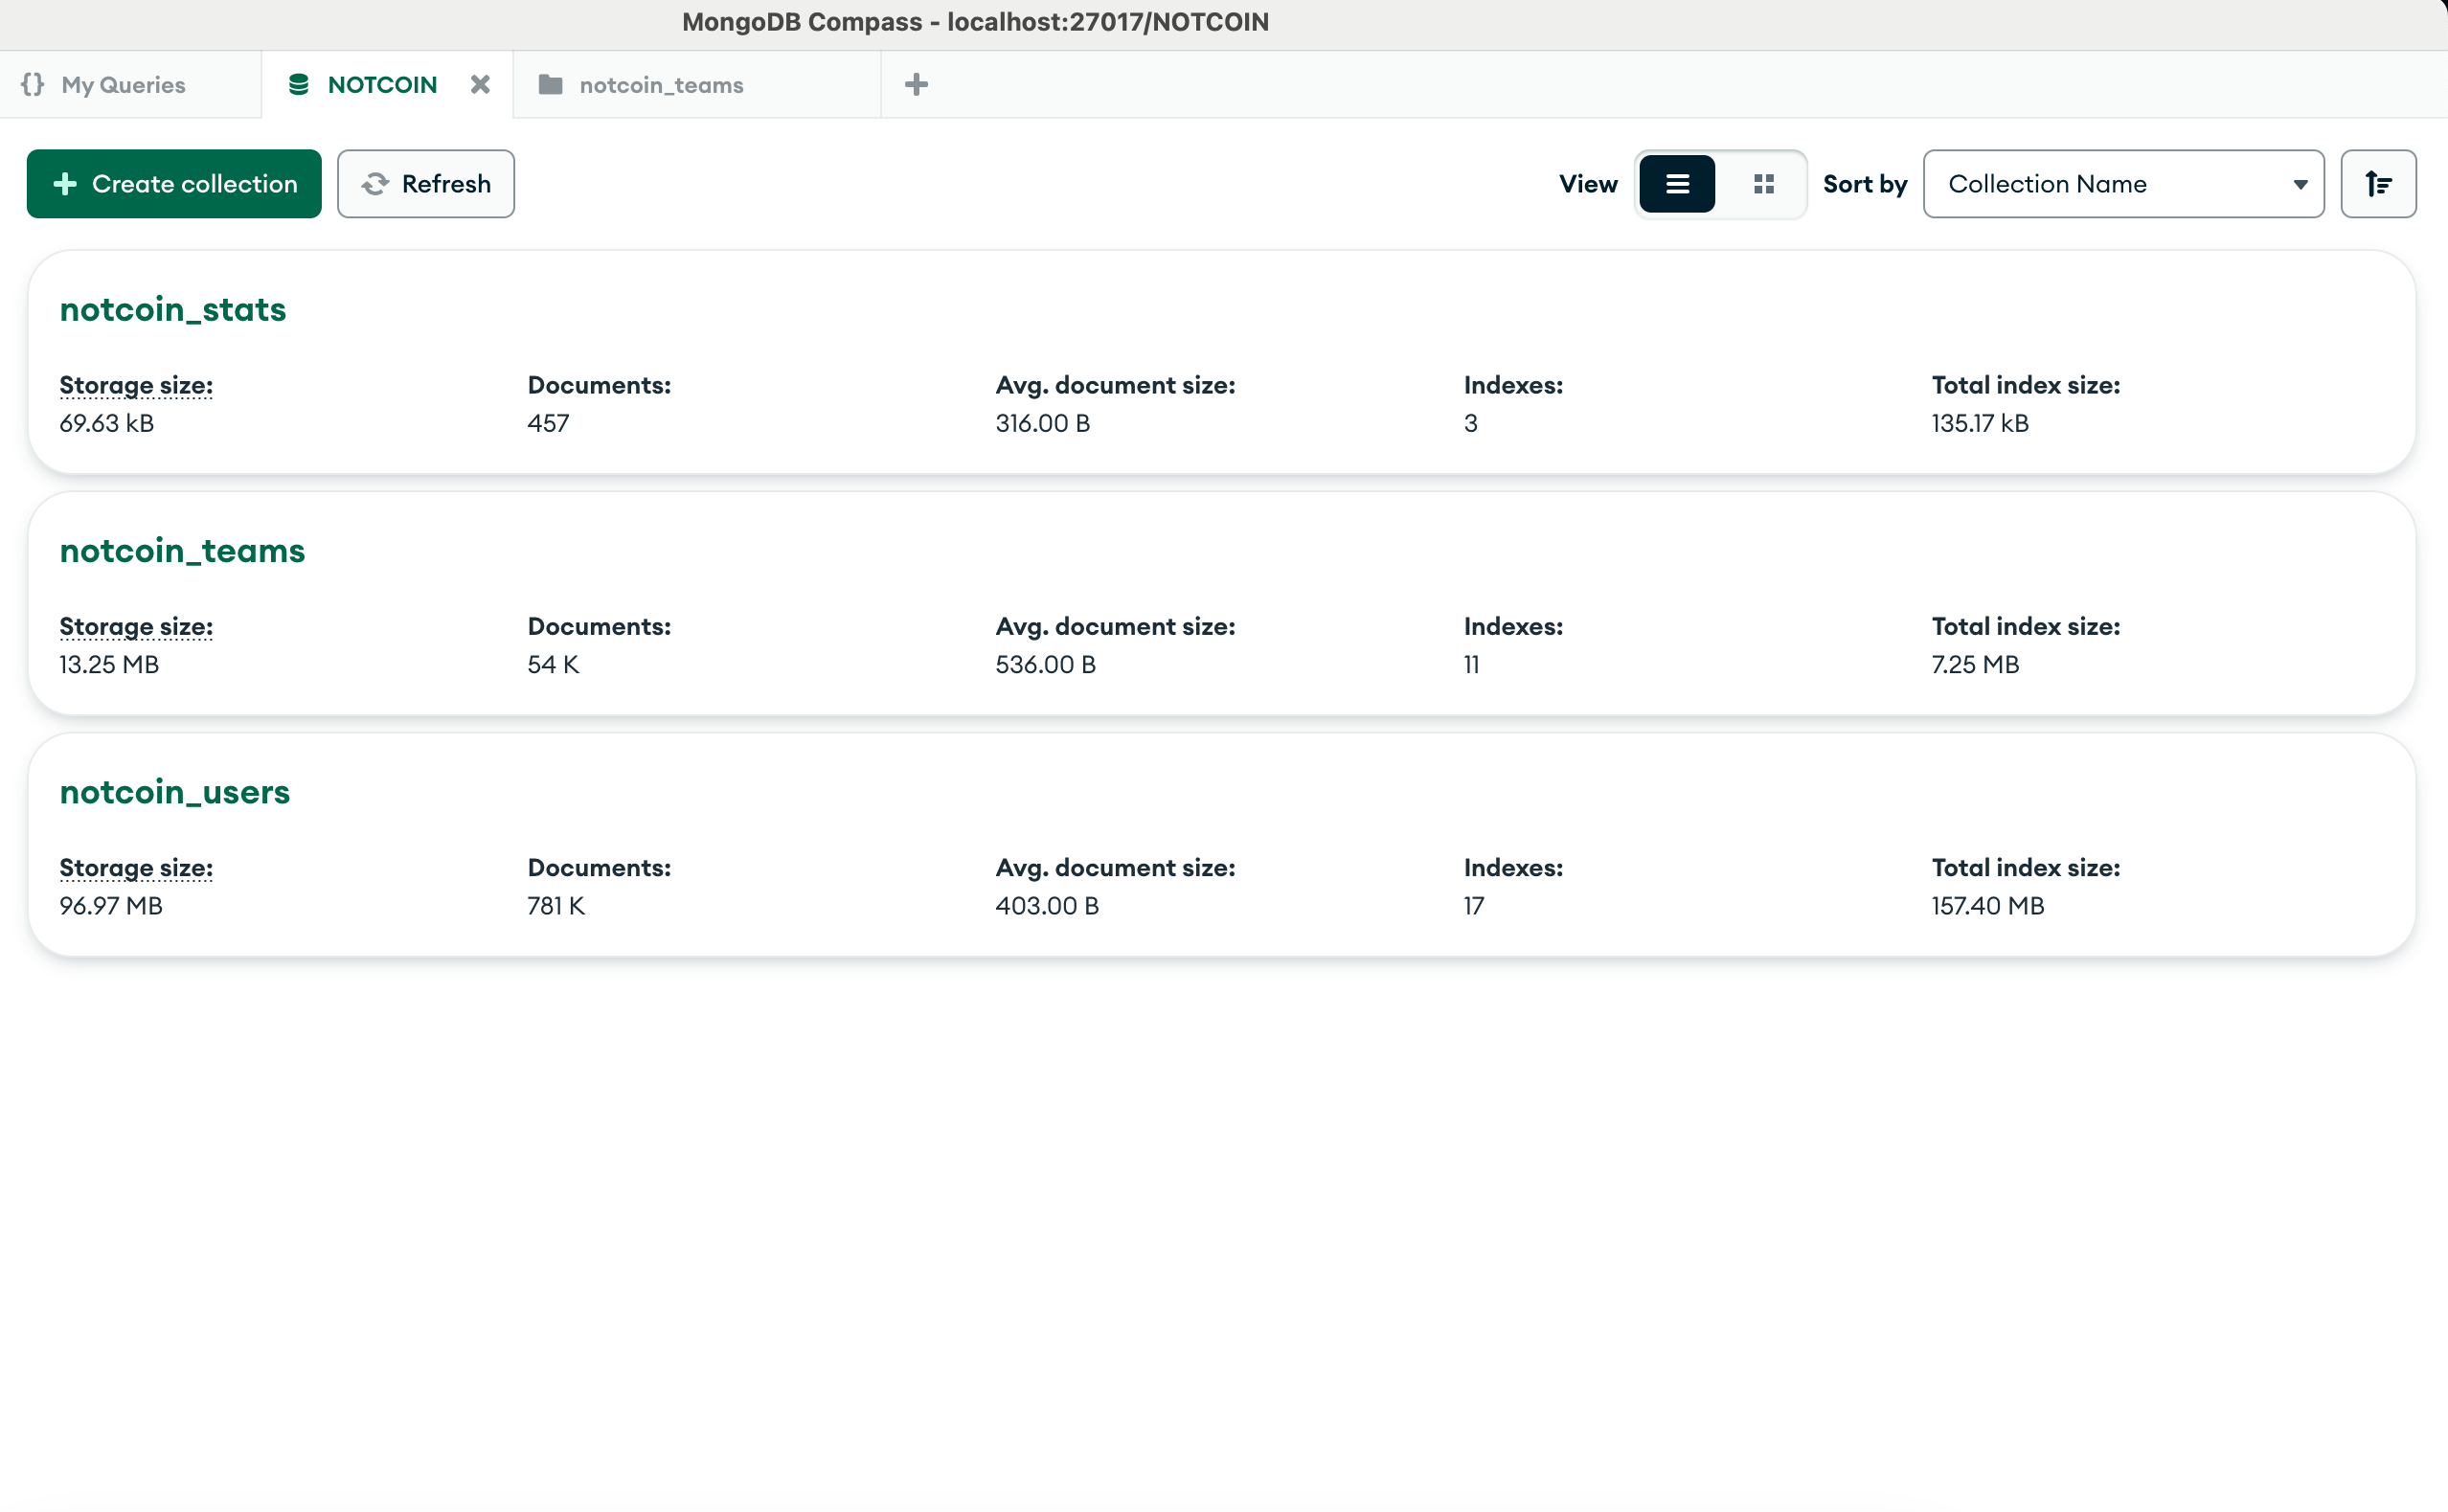This screenshot has width=2448, height=1512.
Task: Open the notcoin_teams collection link
Action: pyautogui.click(x=182, y=551)
